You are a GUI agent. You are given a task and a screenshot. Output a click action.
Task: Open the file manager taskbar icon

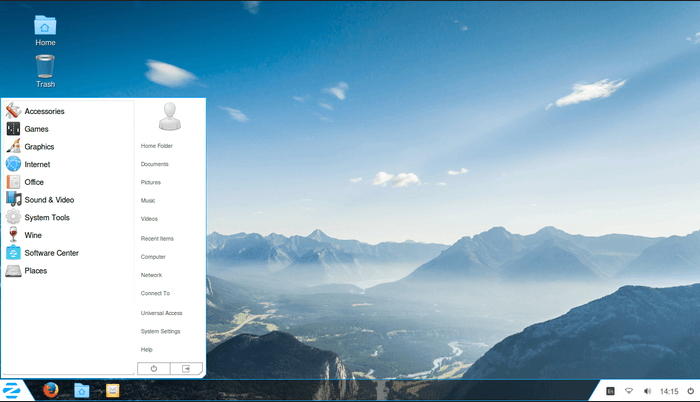(x=82, y=390)
